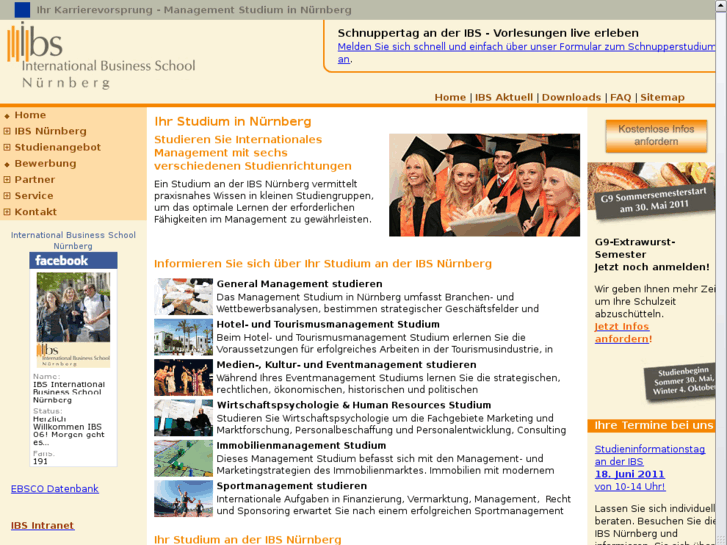The height and width of the screenshot is (545, 727).
Task: Click the Studienbeginn Sommer/Winter badge
Action: point(680,382)
